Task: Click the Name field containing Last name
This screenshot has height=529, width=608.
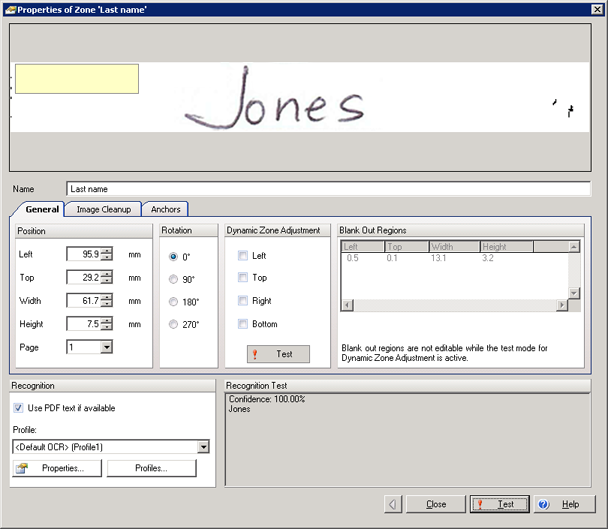Action: click(x=328, y=188)
